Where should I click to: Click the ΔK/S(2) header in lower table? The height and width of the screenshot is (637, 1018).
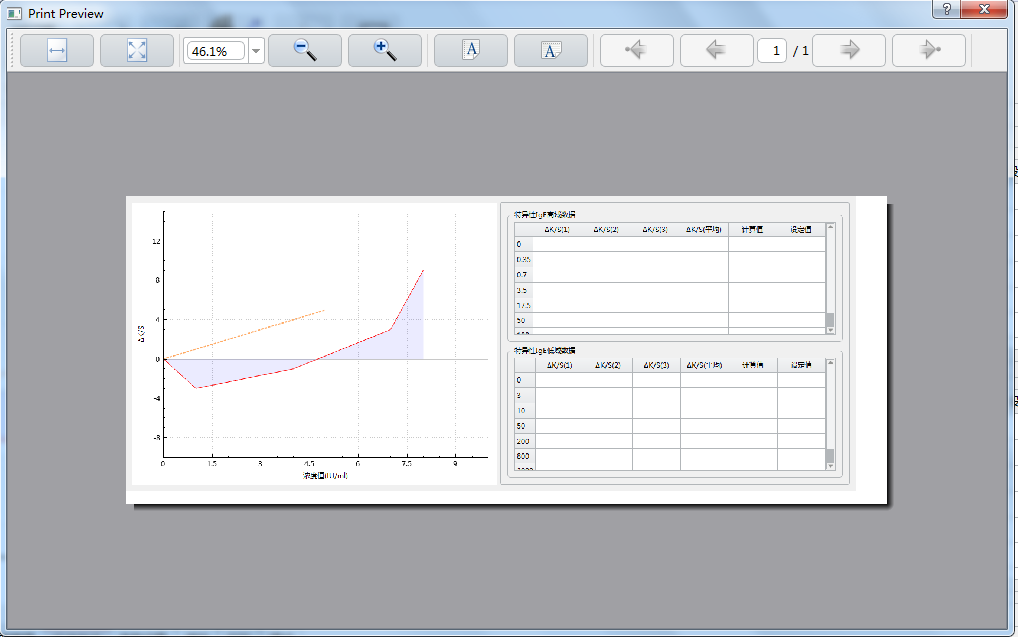608,365
